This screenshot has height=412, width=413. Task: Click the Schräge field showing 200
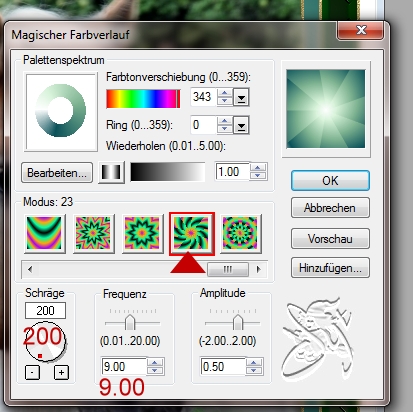(45, 311)
